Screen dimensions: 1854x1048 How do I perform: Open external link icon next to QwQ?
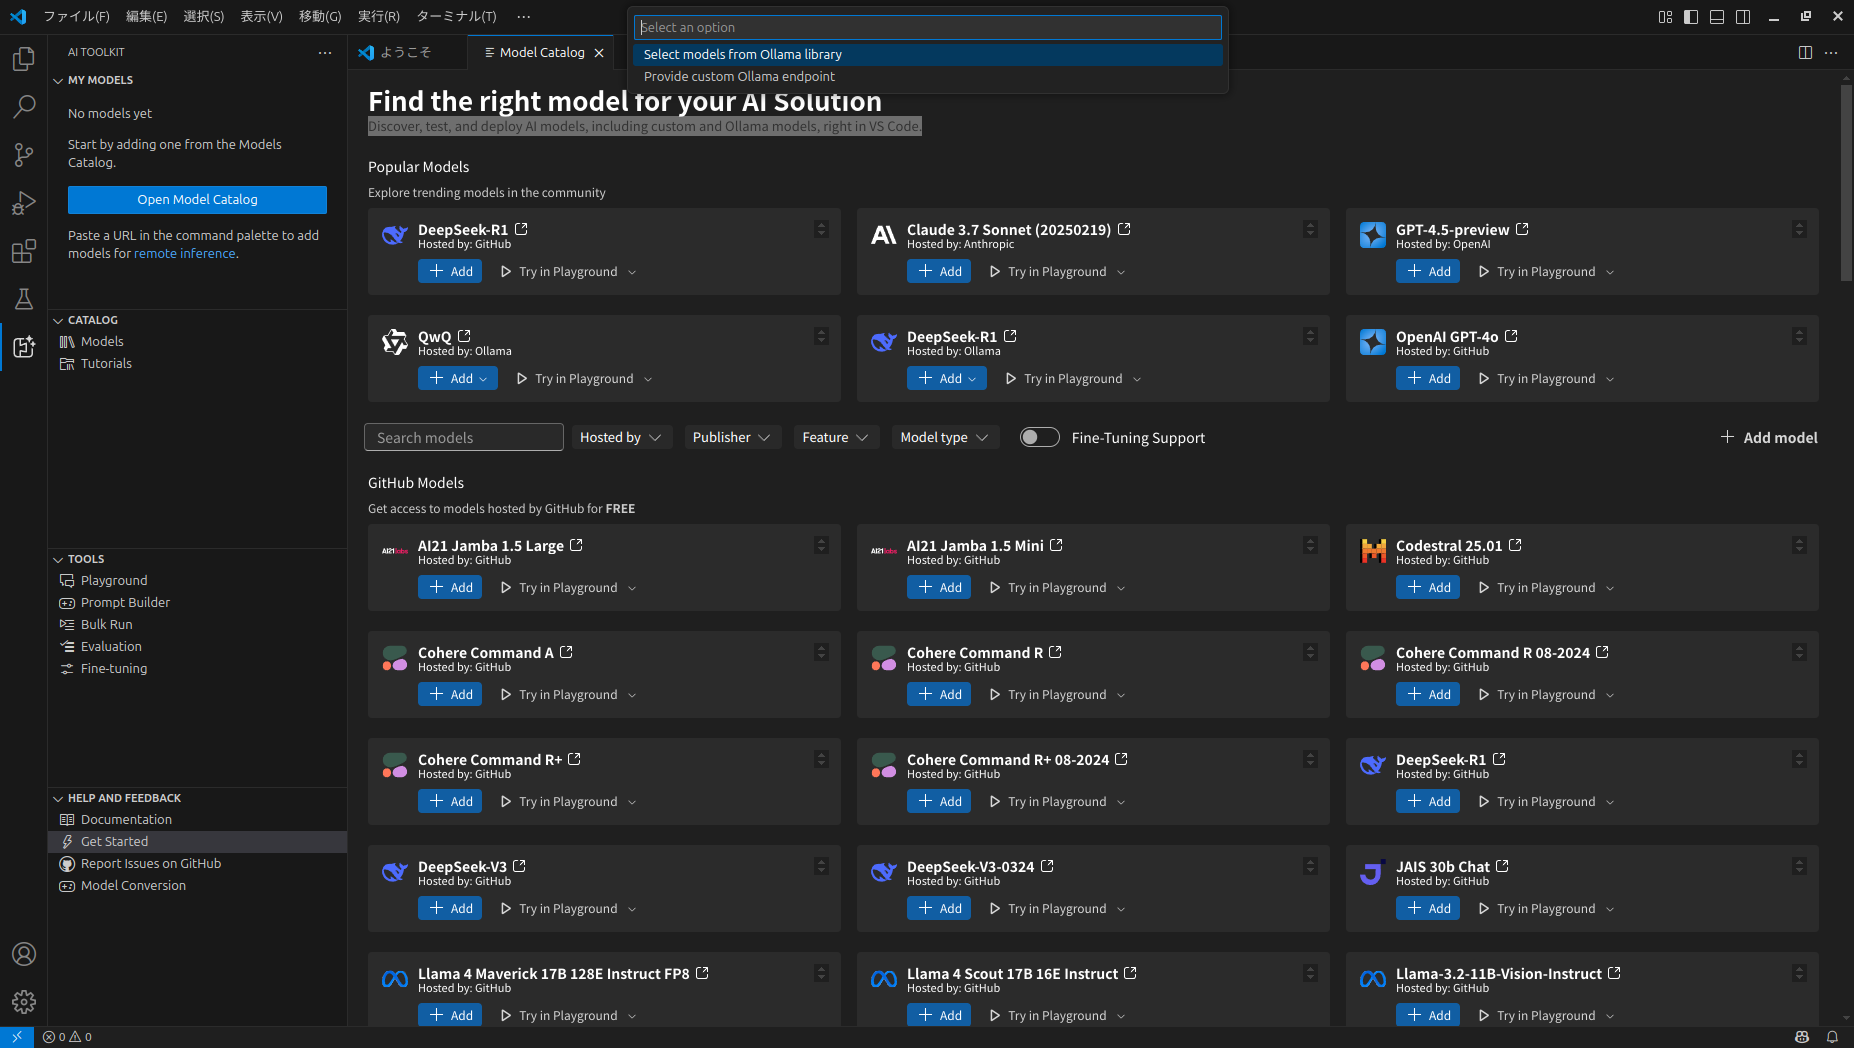[x=464, y=336]
